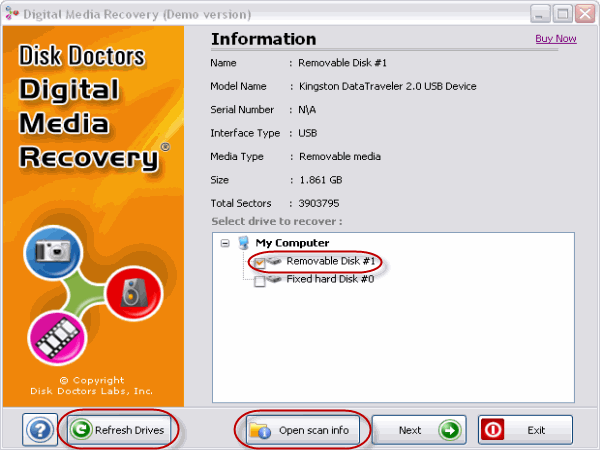This screenshot has height=450, width=600.
Task: Click the pink film strip icon
Action: tap(58, 339)
